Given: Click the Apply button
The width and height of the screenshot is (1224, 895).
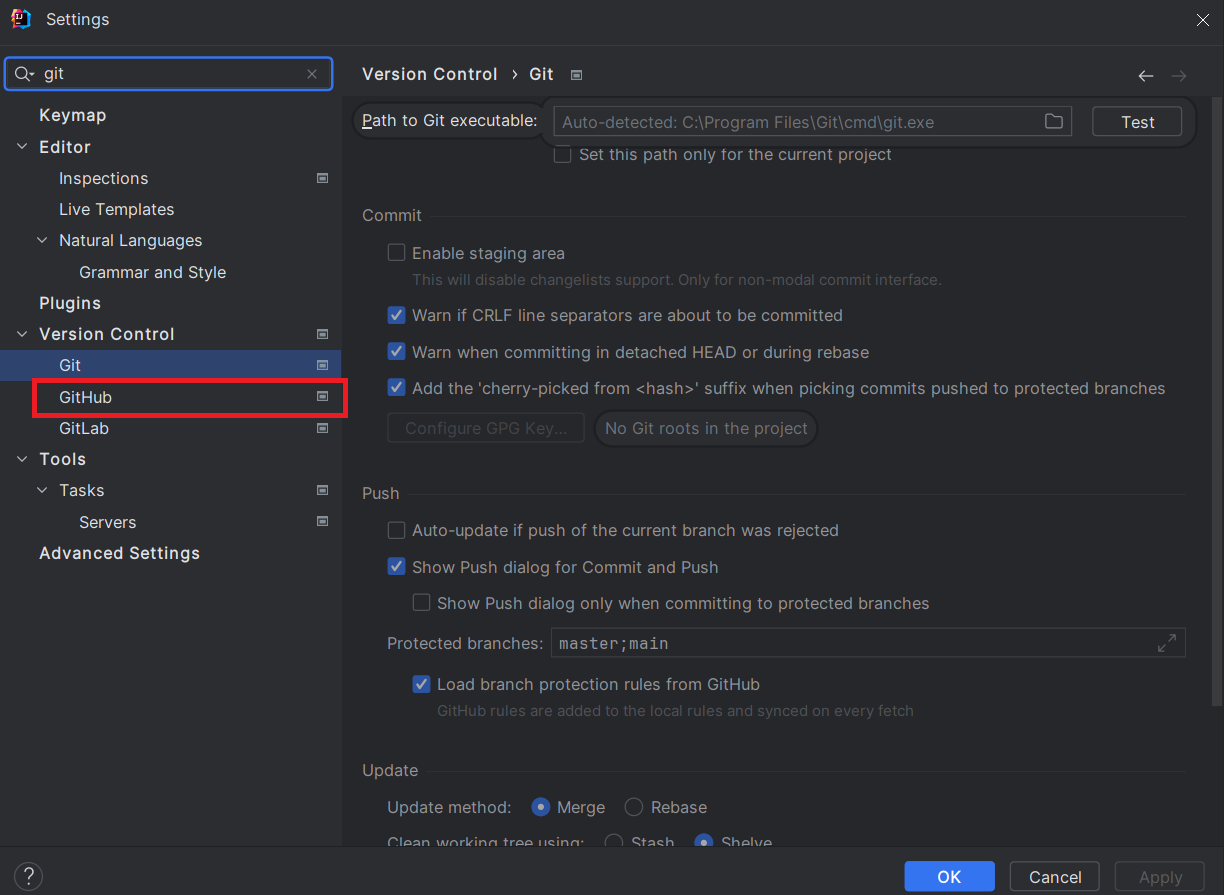Looking at the screenshot, I should (x=1160, y=877).
